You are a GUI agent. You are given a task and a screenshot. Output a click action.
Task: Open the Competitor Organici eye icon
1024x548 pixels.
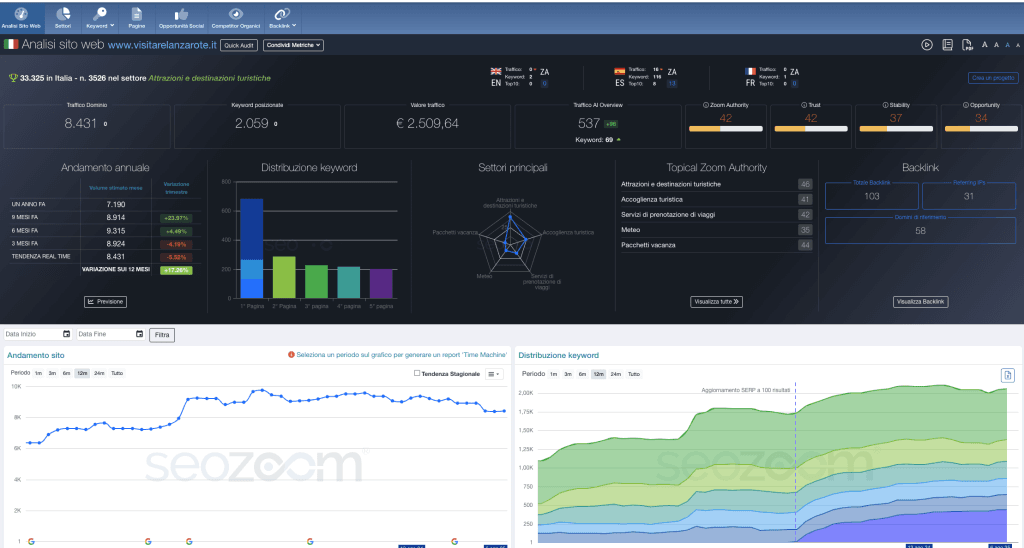236,14
